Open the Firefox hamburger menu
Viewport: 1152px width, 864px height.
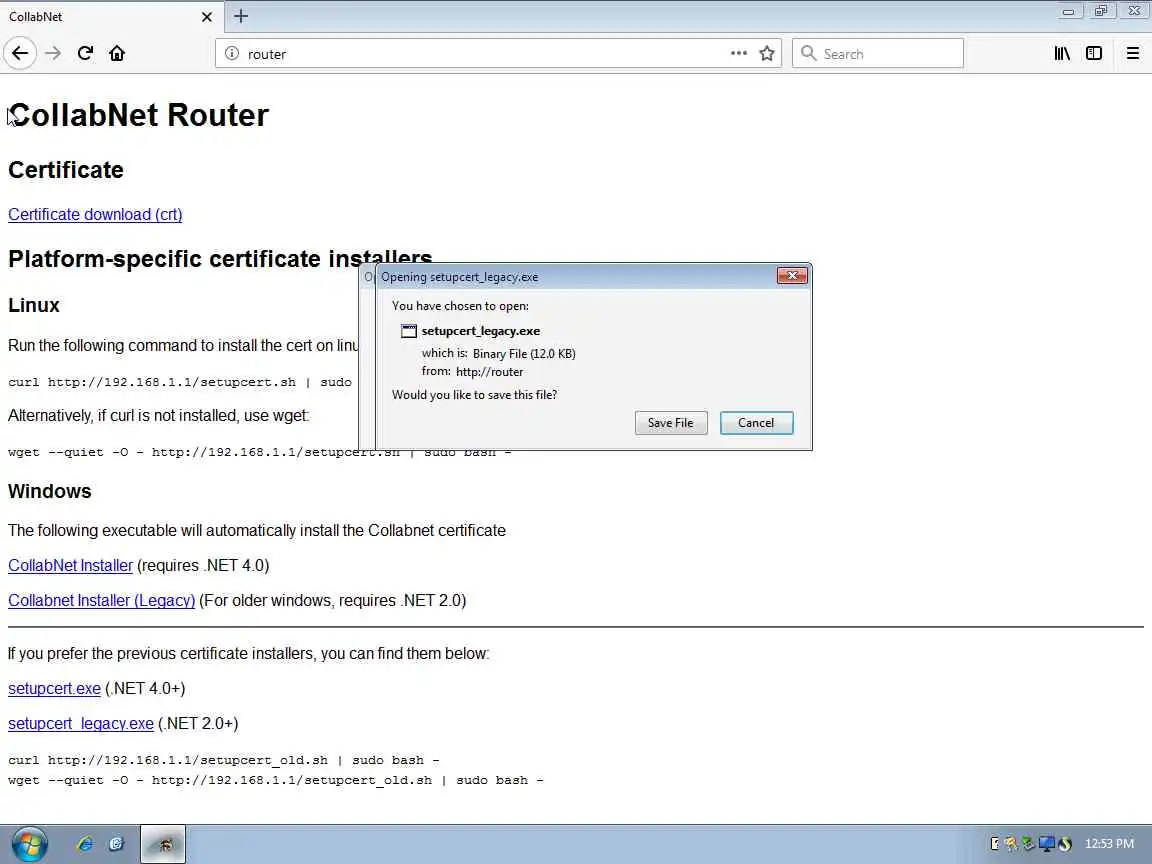pos(1132,53)
